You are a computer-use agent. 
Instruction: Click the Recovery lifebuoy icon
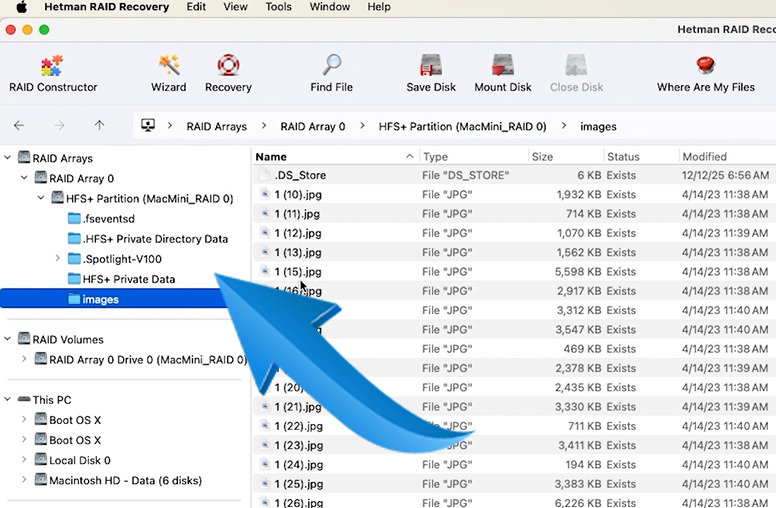point(228,65)
